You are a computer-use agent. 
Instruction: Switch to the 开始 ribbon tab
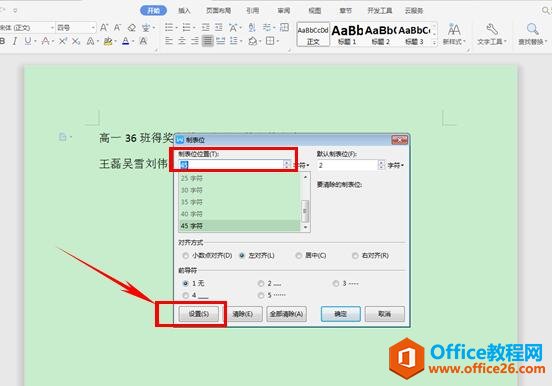tap(153, 11)
